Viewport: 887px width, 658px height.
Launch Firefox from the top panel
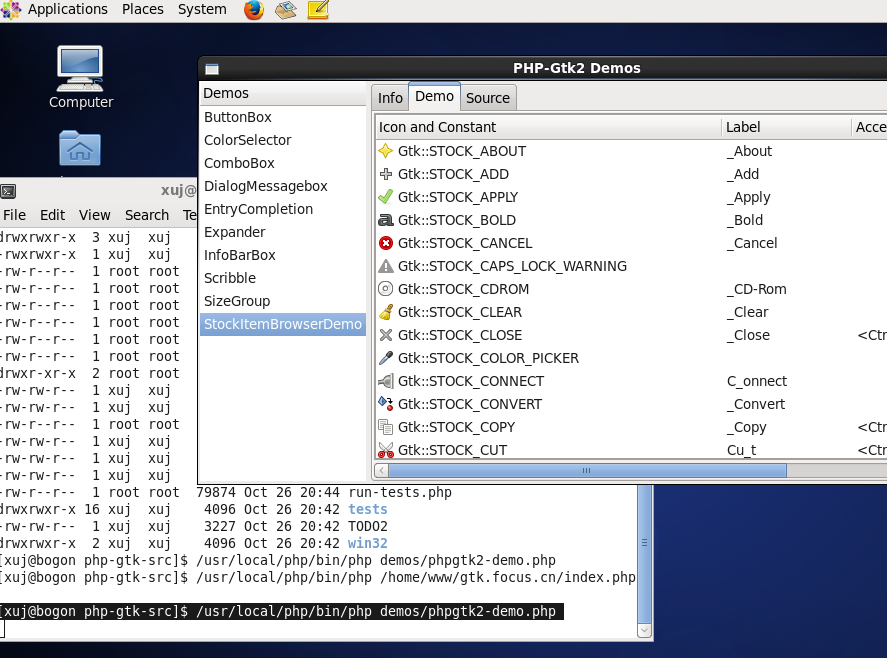(253, 10)
